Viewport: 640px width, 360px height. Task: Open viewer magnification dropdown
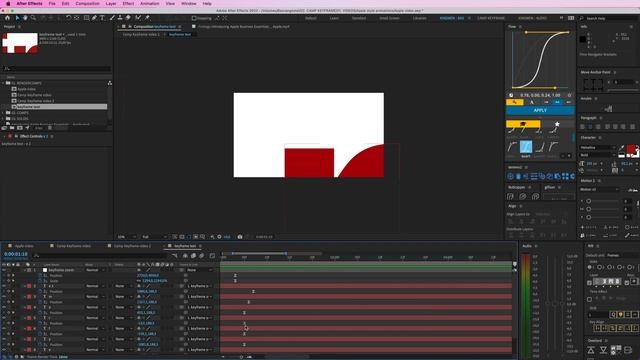pyautogui.click(x=127, y=237)
